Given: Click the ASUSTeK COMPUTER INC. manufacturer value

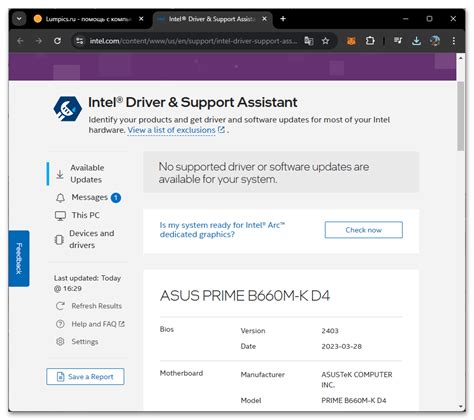Looking at the screenshot, I should [x=357, y=379].
